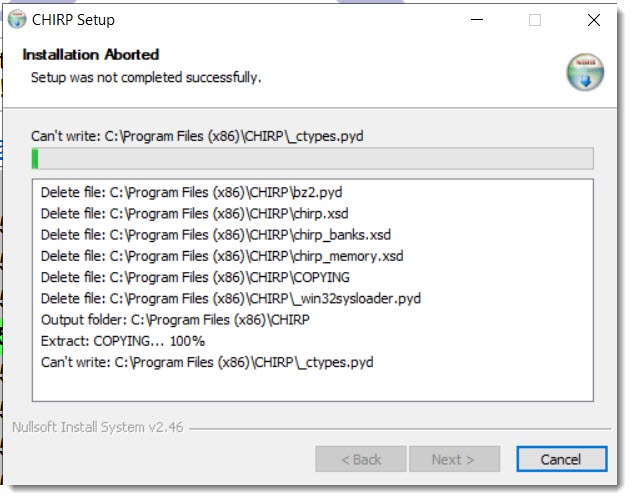Select the _win32sysloader.pyd log entry
The height and width of the screenshot is (500, 632).
[231, 299]
